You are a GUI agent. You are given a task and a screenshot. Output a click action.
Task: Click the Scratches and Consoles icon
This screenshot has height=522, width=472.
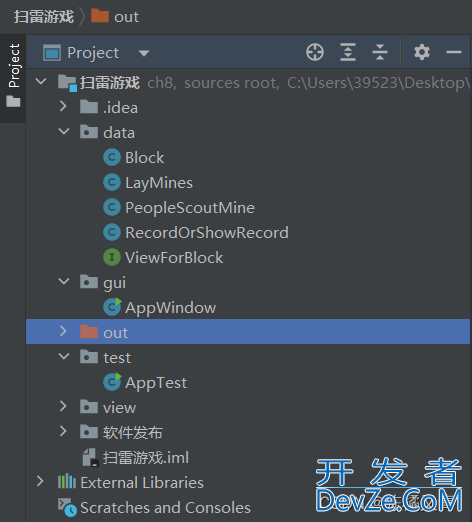click(x=67, y=507)
